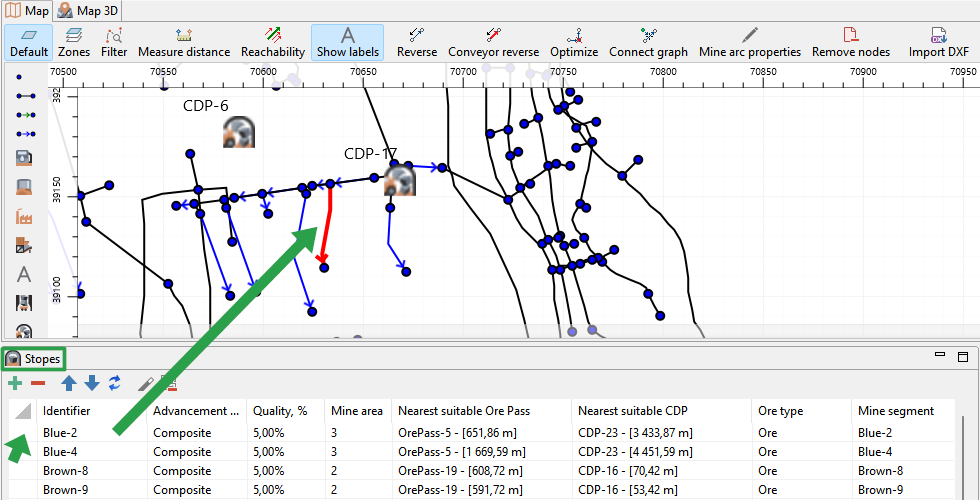Viewport: 980px width, 500px height.
Task: Click cell 'OrePass-5 - [651,86 m]'
Action: [481, 432]
